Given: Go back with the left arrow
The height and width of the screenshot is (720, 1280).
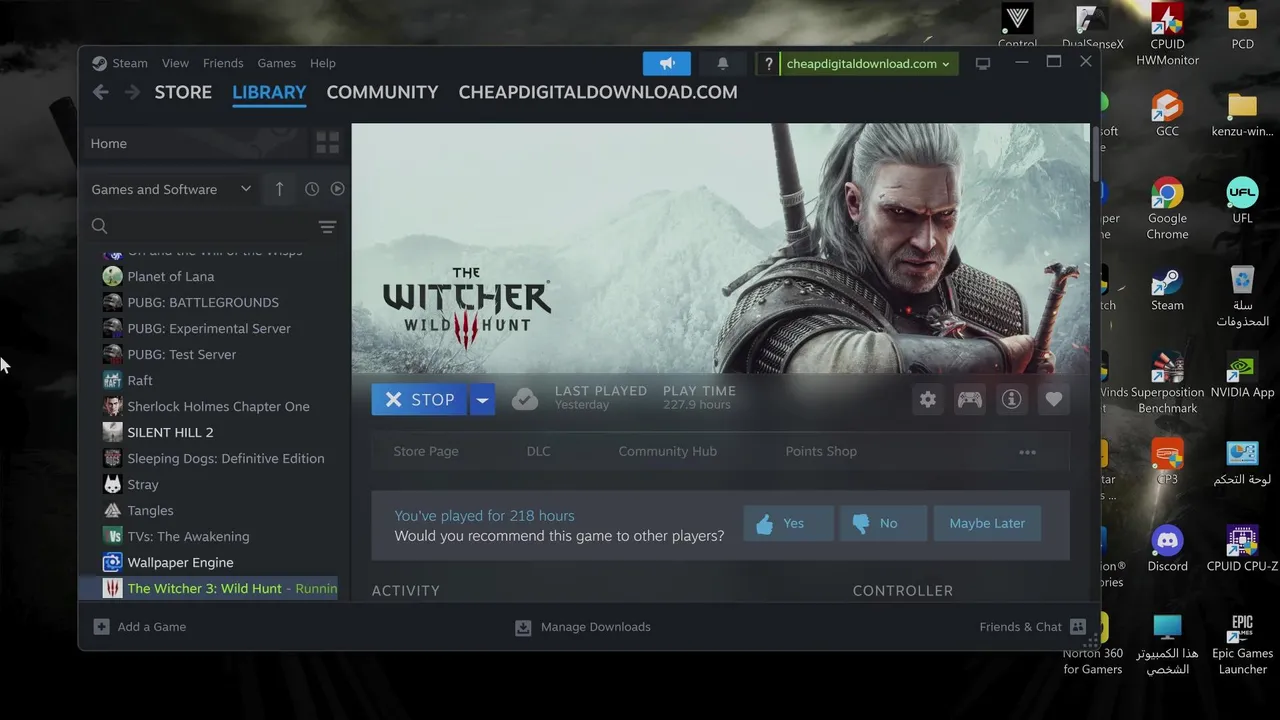Looking at the screenshot, I should coord(100,92).
